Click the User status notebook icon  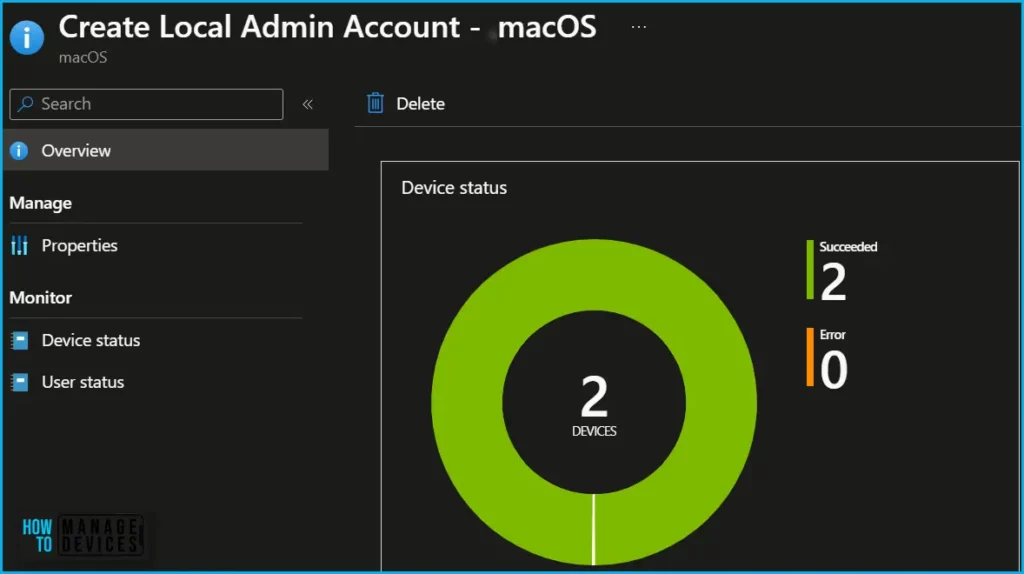coord(20,382)
